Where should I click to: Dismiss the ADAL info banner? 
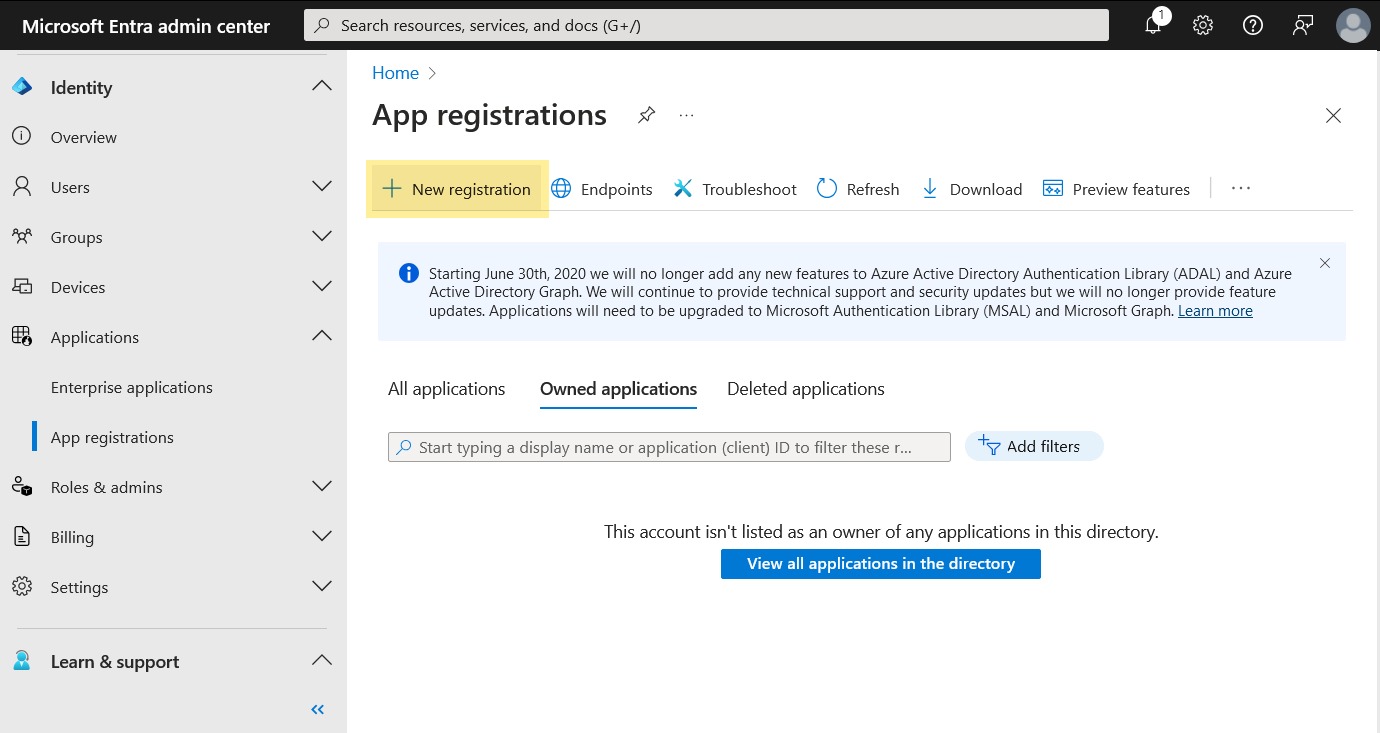coord(1325,263)
